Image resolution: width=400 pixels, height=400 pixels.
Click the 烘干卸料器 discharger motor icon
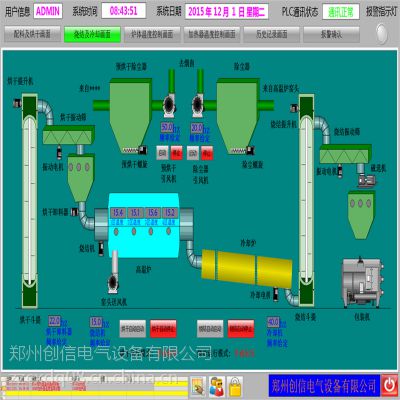(74, 212)
